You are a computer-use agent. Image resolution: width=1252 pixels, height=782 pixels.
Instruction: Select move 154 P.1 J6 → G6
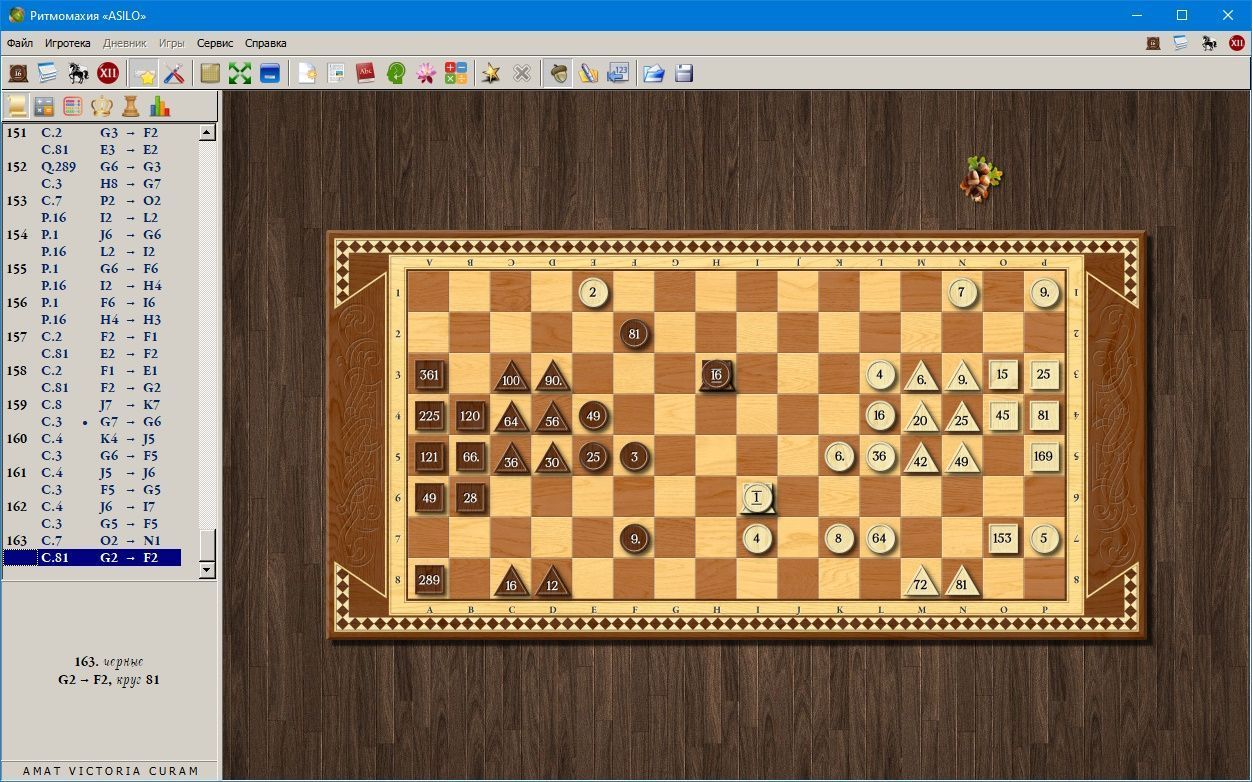point(92,234)
